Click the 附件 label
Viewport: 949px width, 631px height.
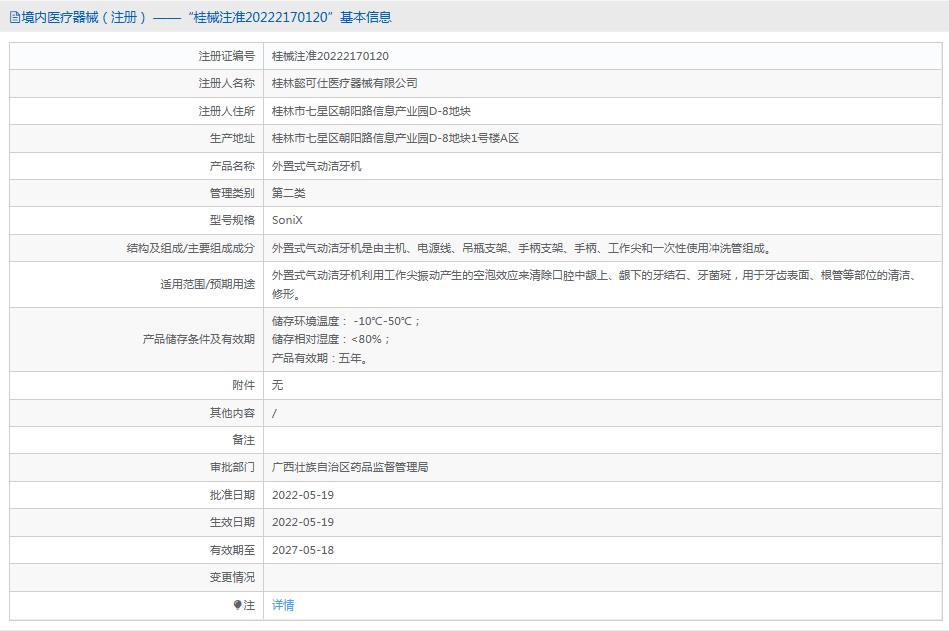coord(244,385)
